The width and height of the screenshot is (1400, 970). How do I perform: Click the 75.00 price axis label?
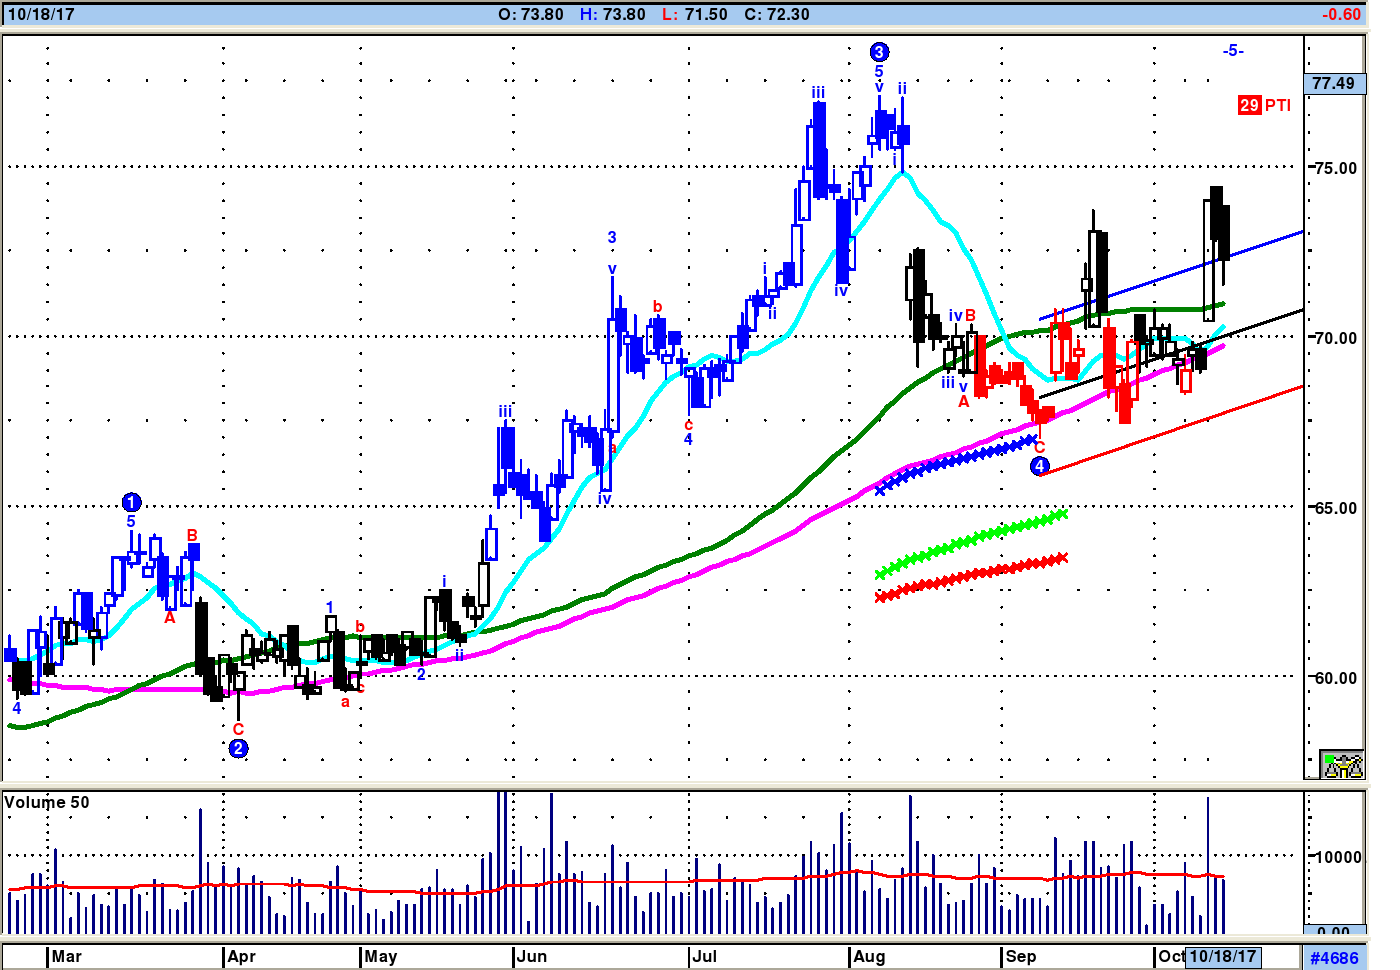(1337, 168)
